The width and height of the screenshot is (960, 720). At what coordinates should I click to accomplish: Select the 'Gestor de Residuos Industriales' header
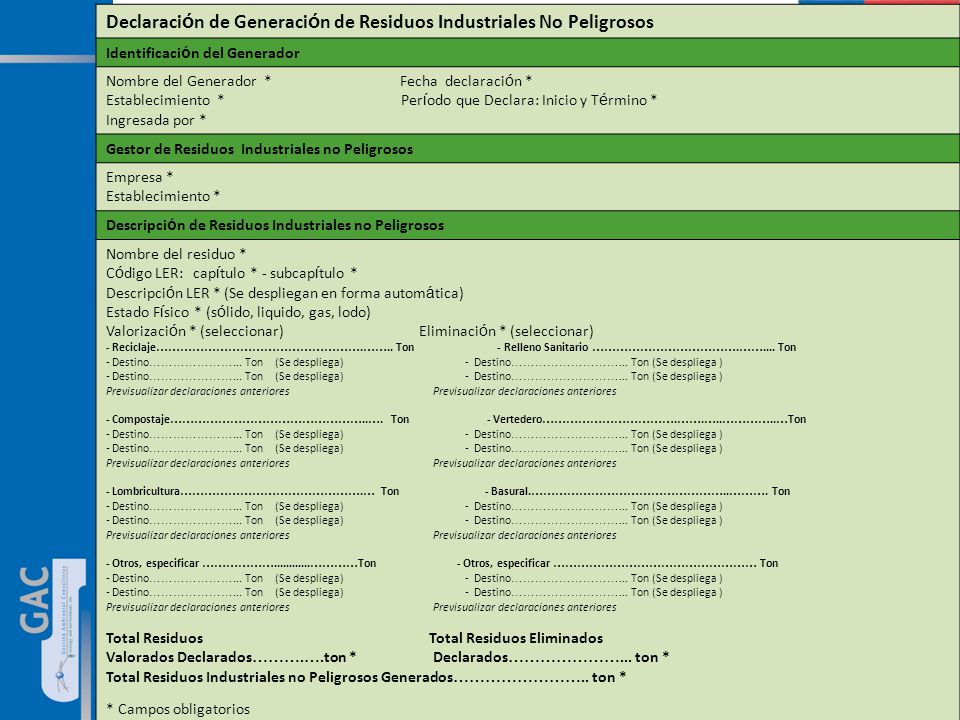[528, 149]
